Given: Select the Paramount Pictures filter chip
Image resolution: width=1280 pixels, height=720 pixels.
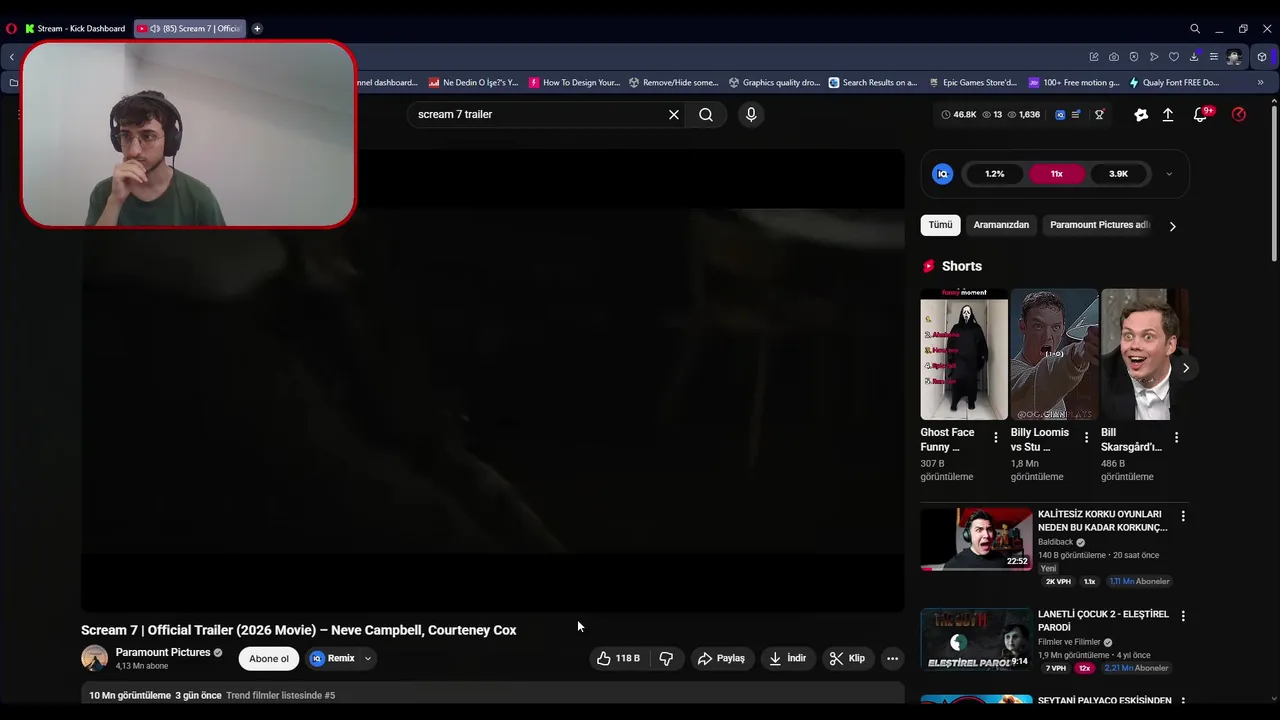Looking at the screenshot, I should 1100,225.
